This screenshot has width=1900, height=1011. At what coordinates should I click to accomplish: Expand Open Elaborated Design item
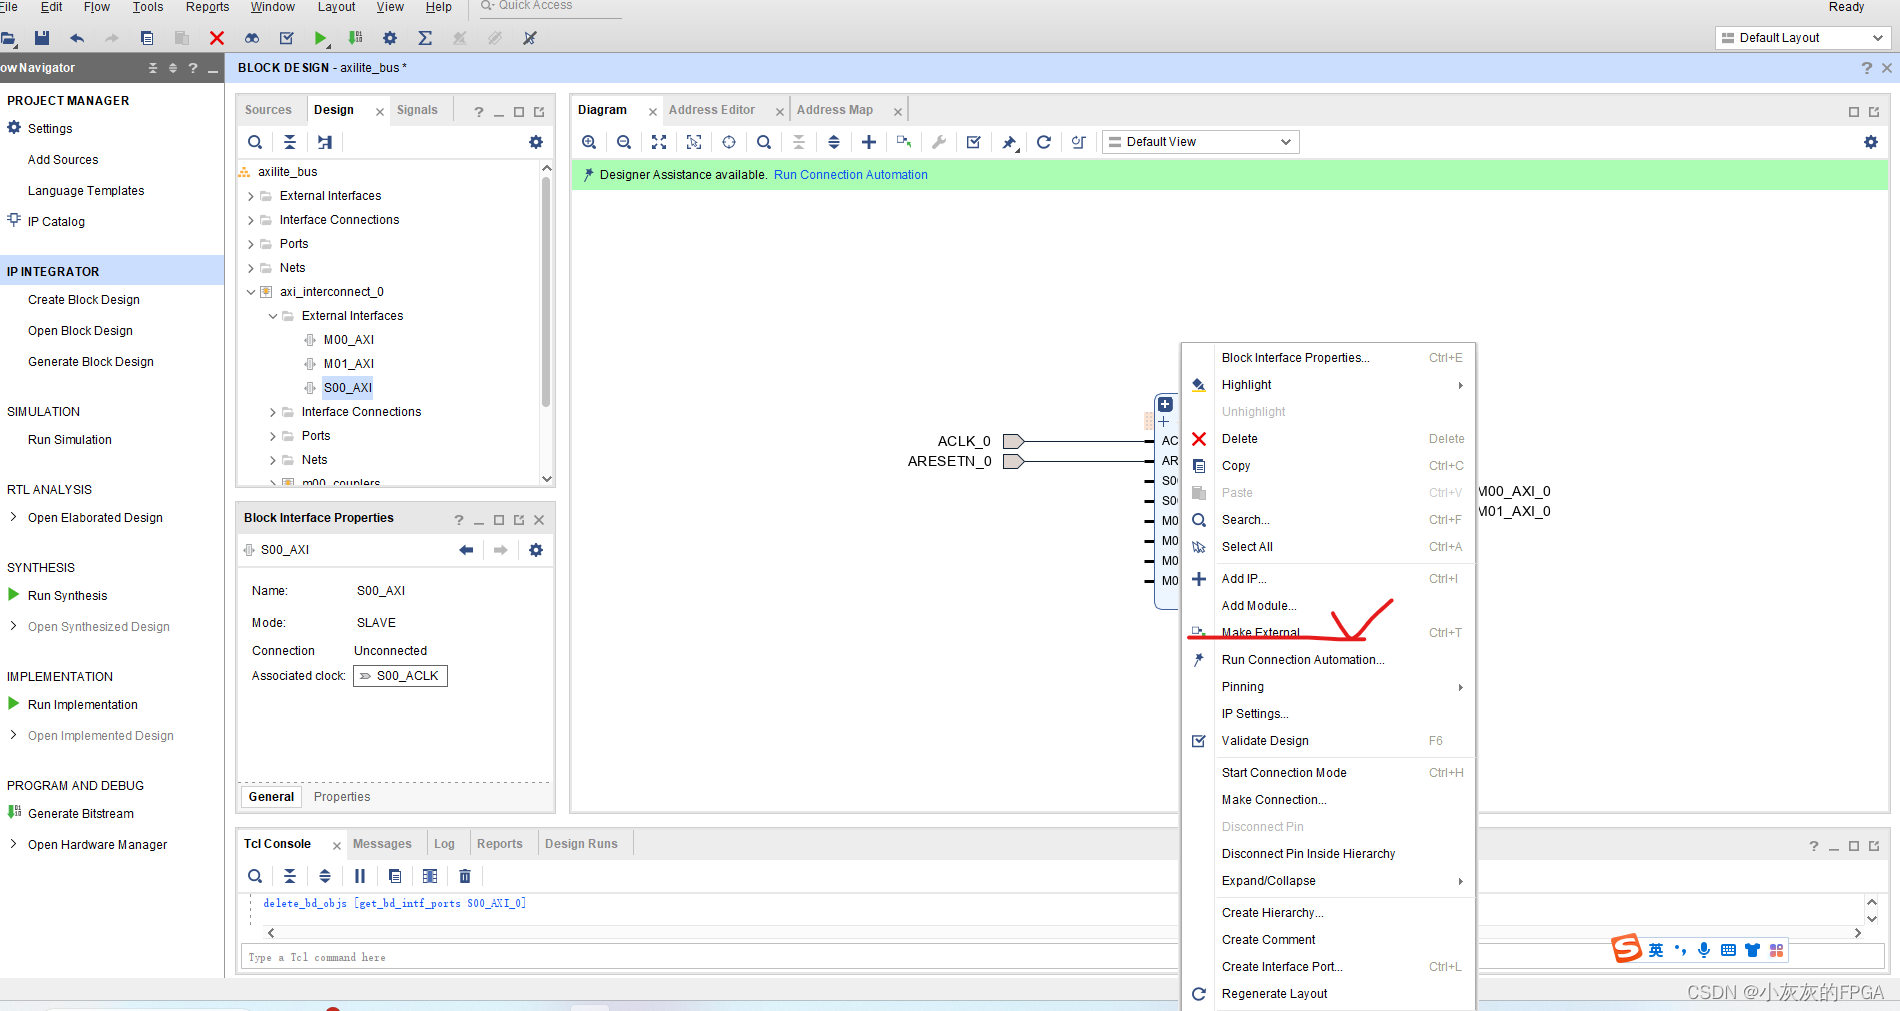13,517
